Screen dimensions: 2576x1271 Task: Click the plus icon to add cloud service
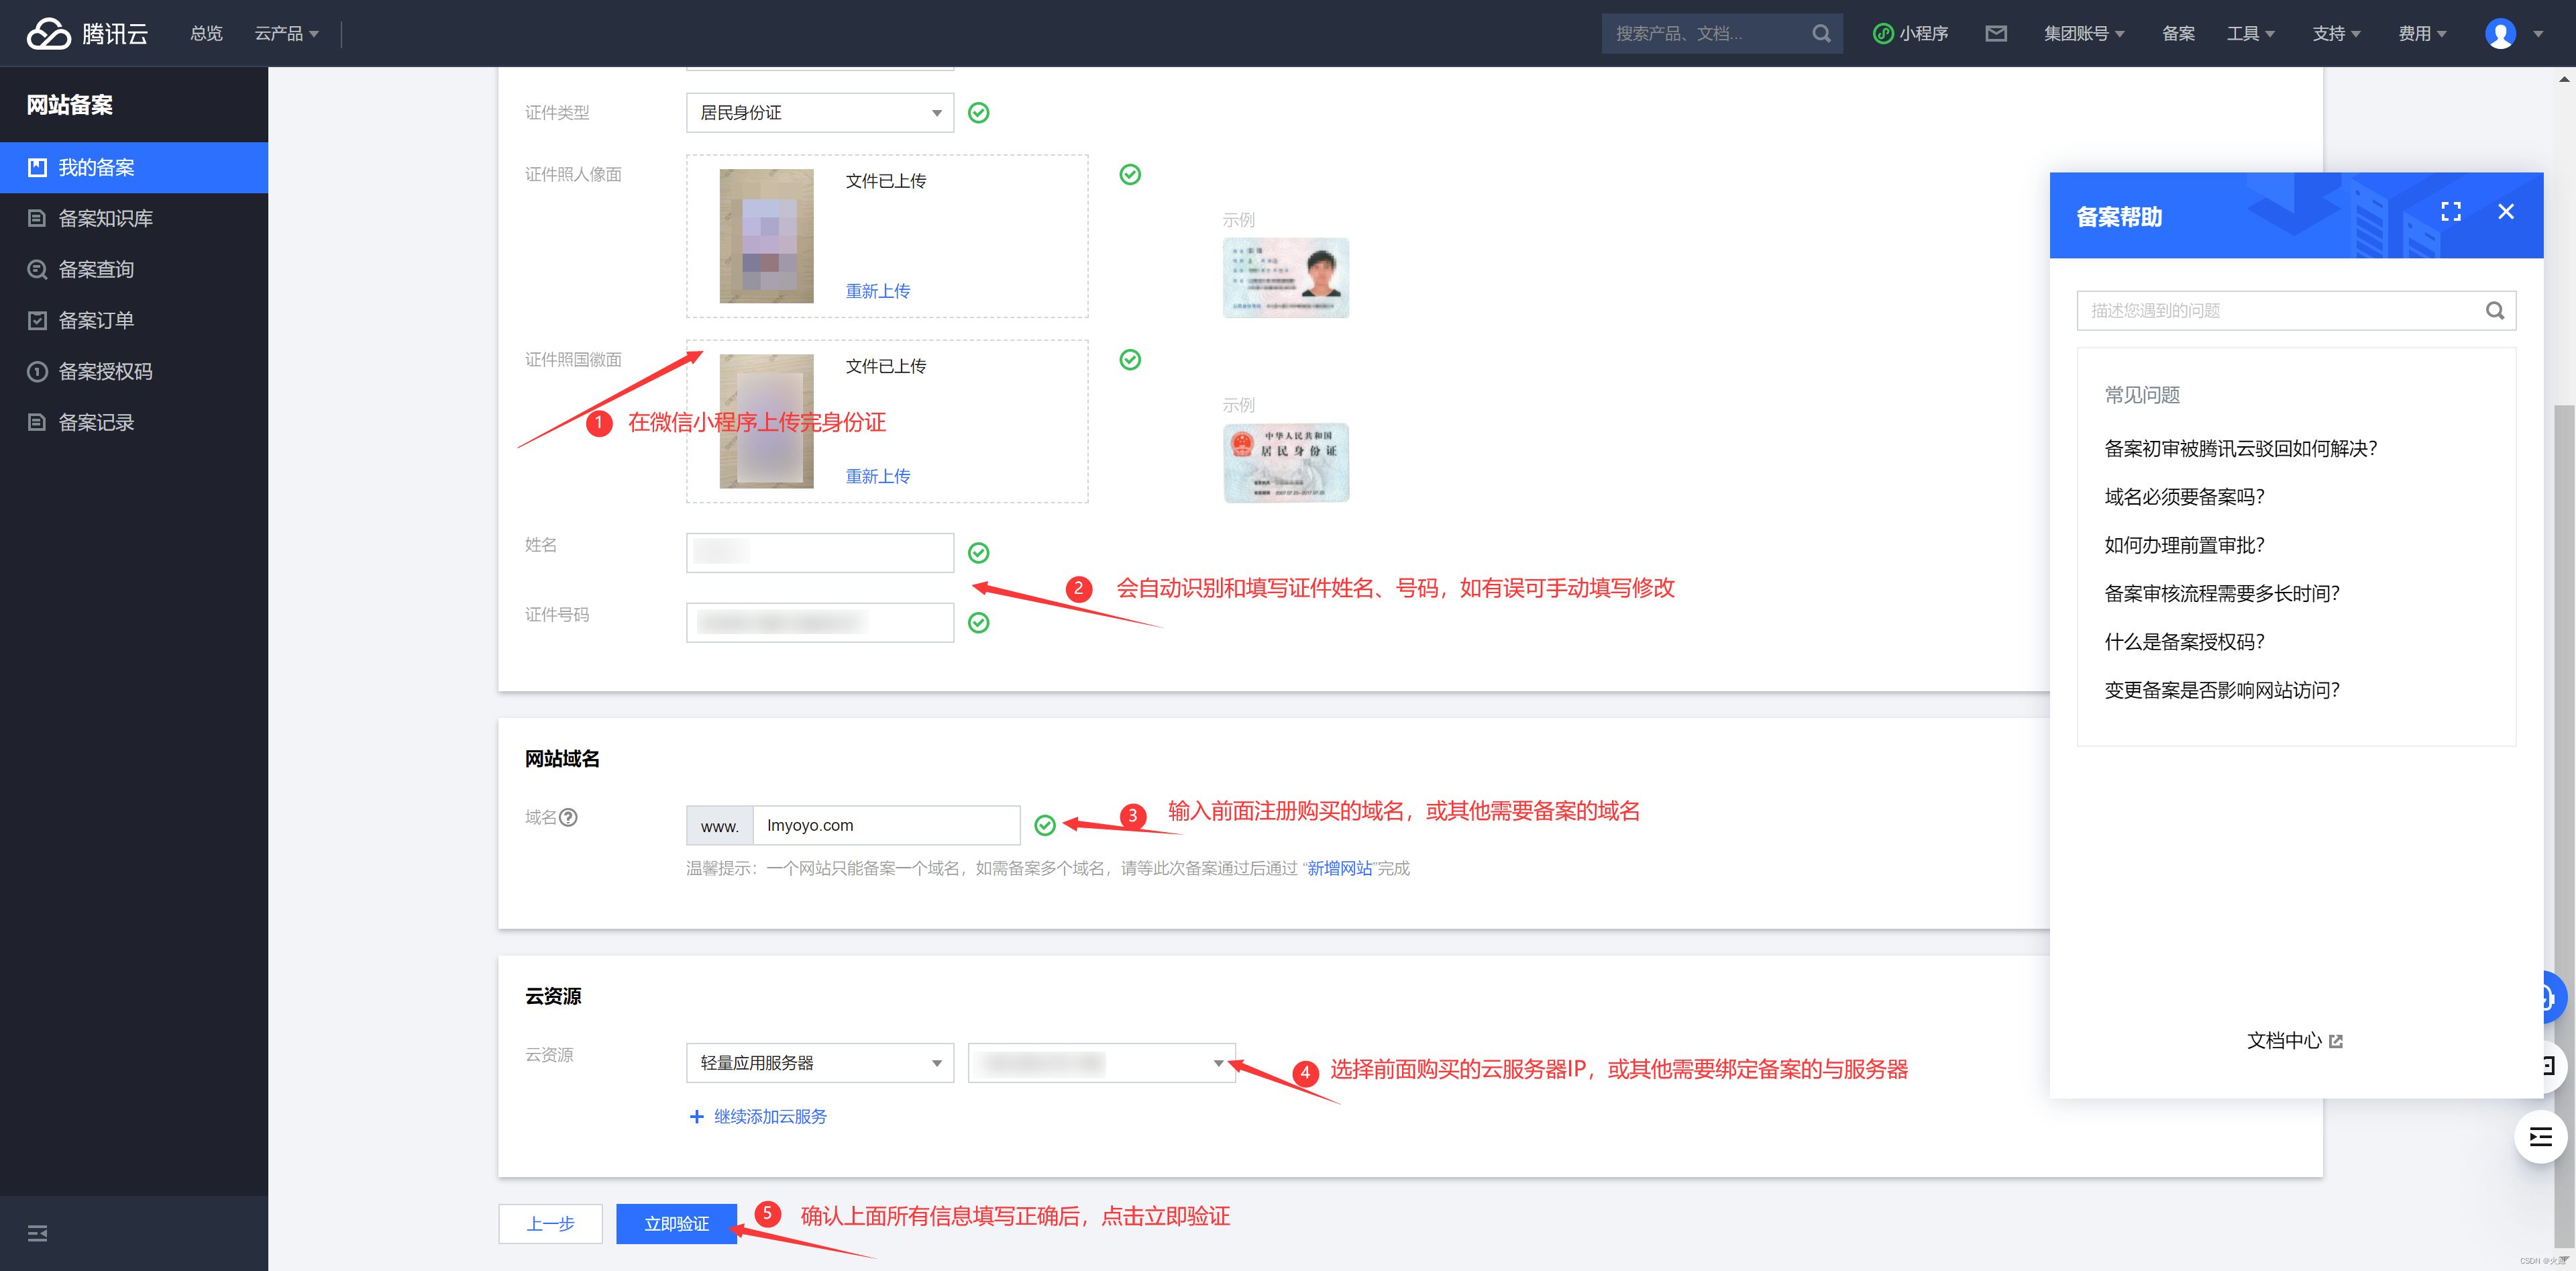click(697, 1116)
